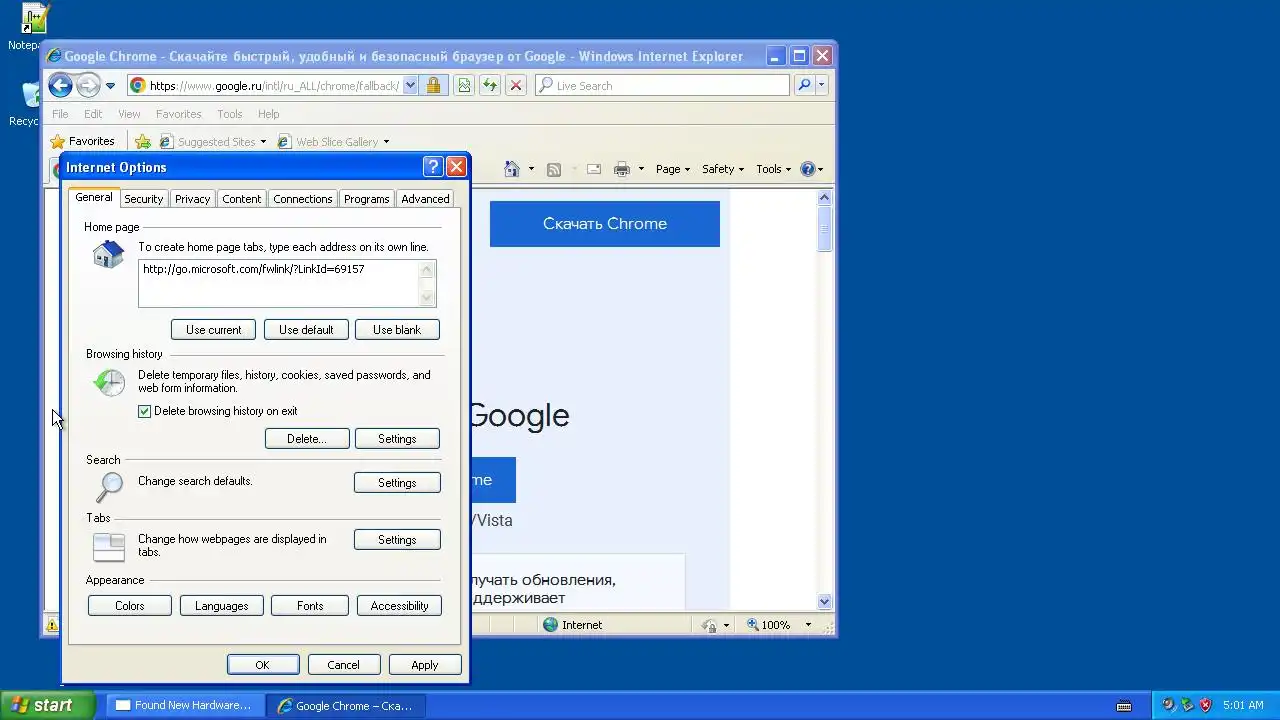1280x720 pixels.
Task: Open the Edit menu in Internet Explorer
Action: pos(93,114)
